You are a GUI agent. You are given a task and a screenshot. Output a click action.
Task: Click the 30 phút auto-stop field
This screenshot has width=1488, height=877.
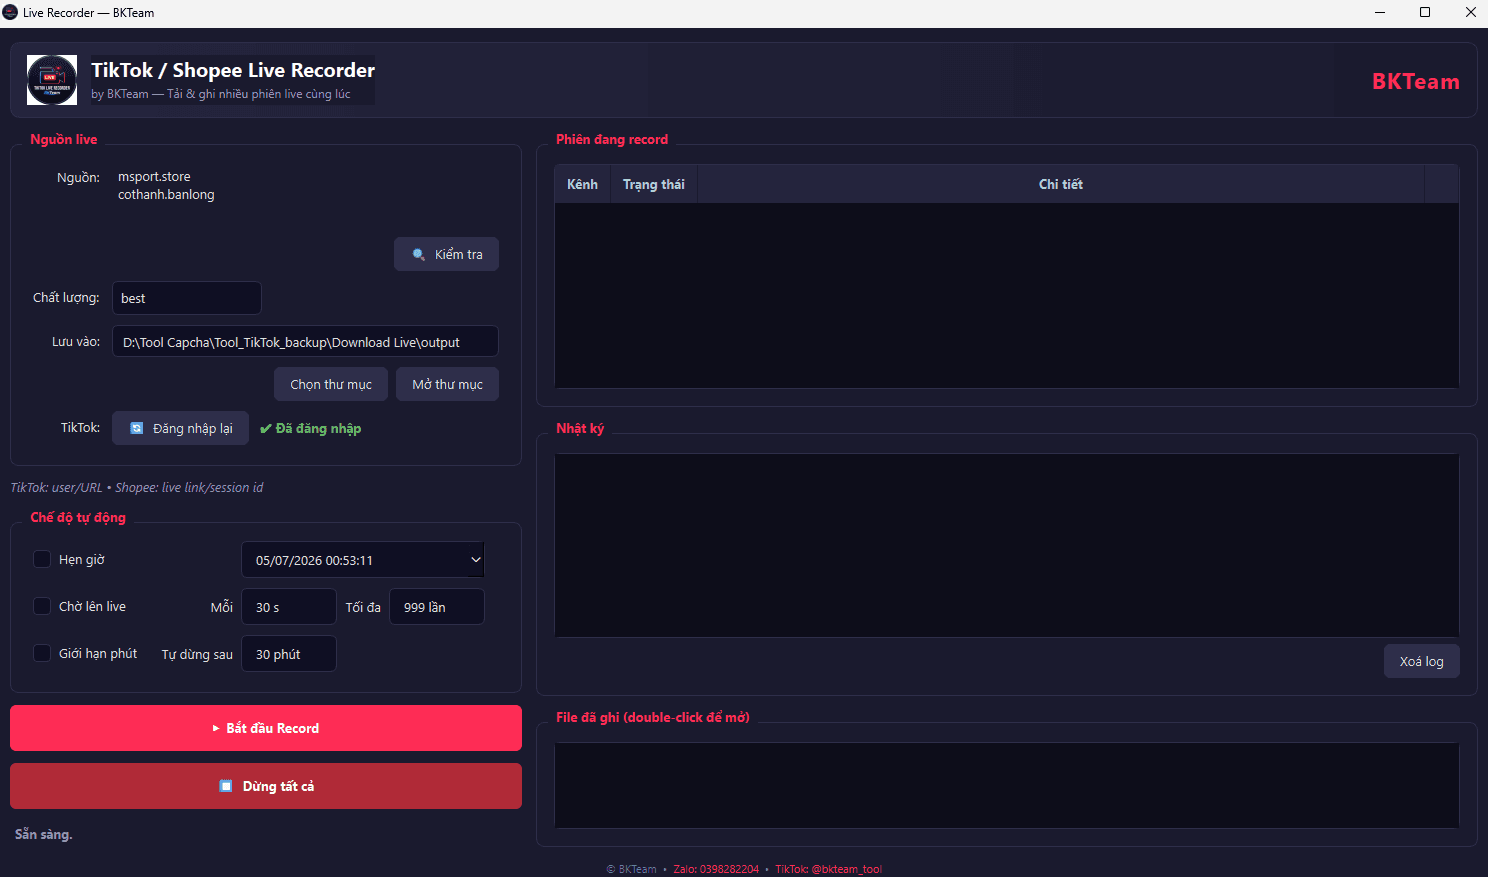click(x=289, y=654)
